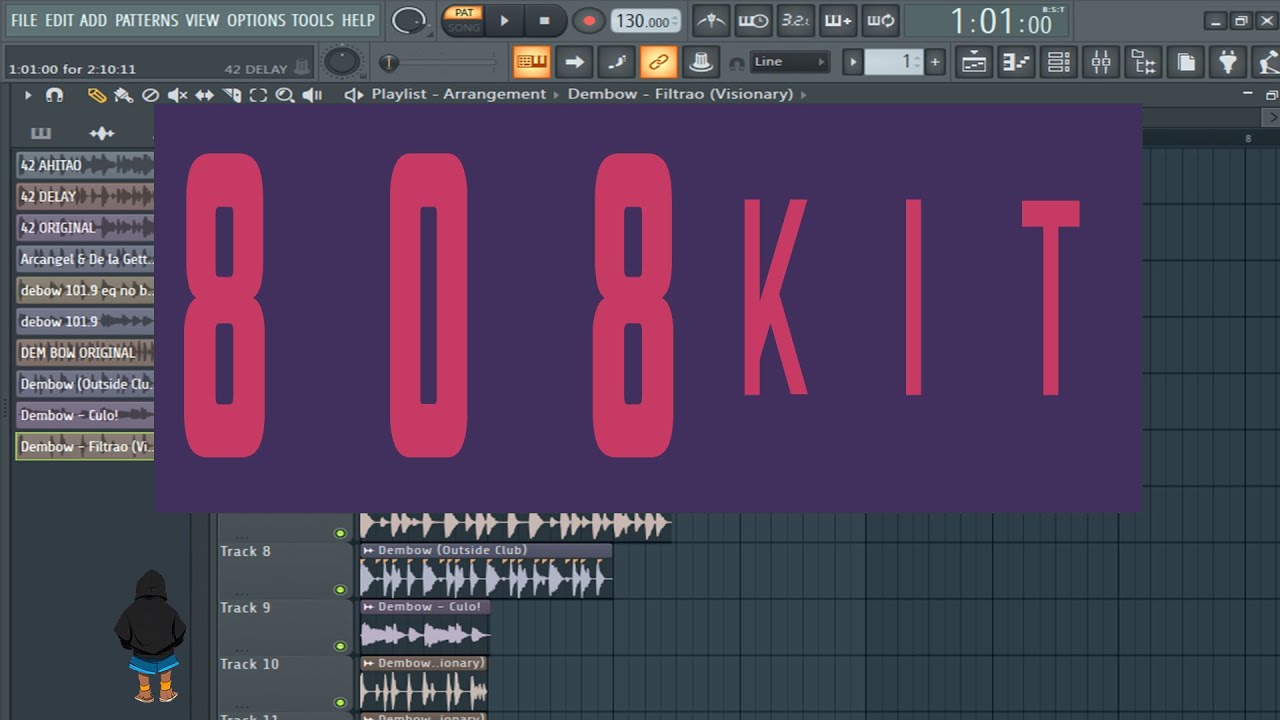This screenshot has height=720, width=1280.
Task: Open the Line snap dropdown
Action: pyautogui.click(x=790, y=62)
